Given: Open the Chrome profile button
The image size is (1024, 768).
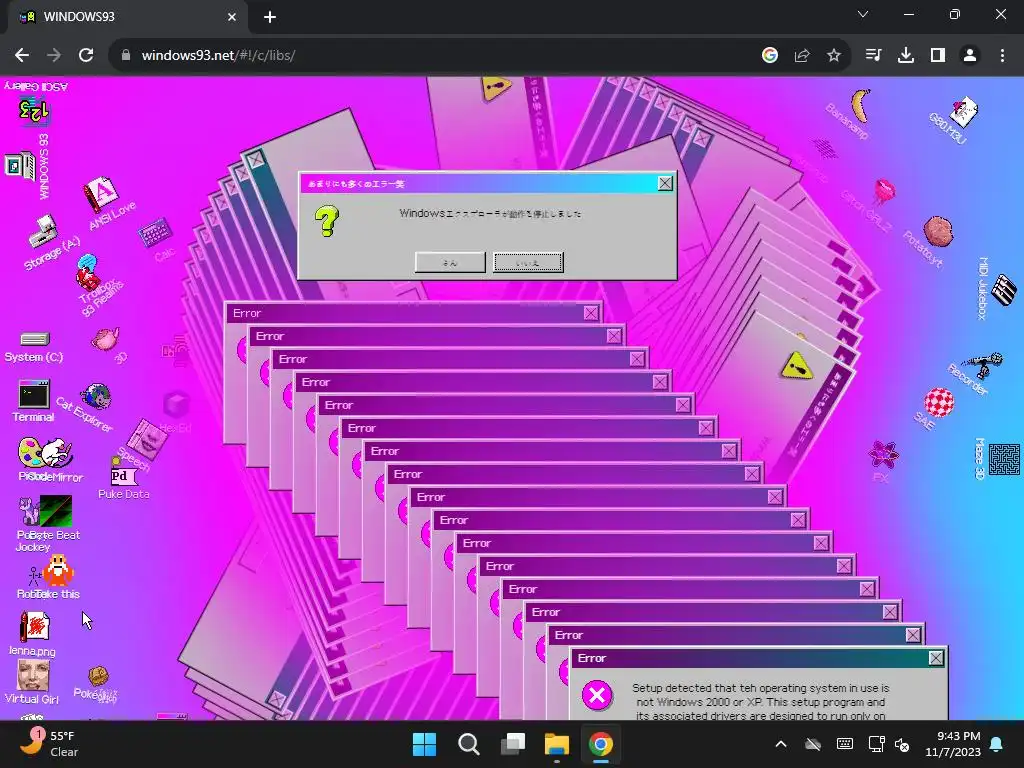Looking at the screenshot, I should tap(970, 55).
